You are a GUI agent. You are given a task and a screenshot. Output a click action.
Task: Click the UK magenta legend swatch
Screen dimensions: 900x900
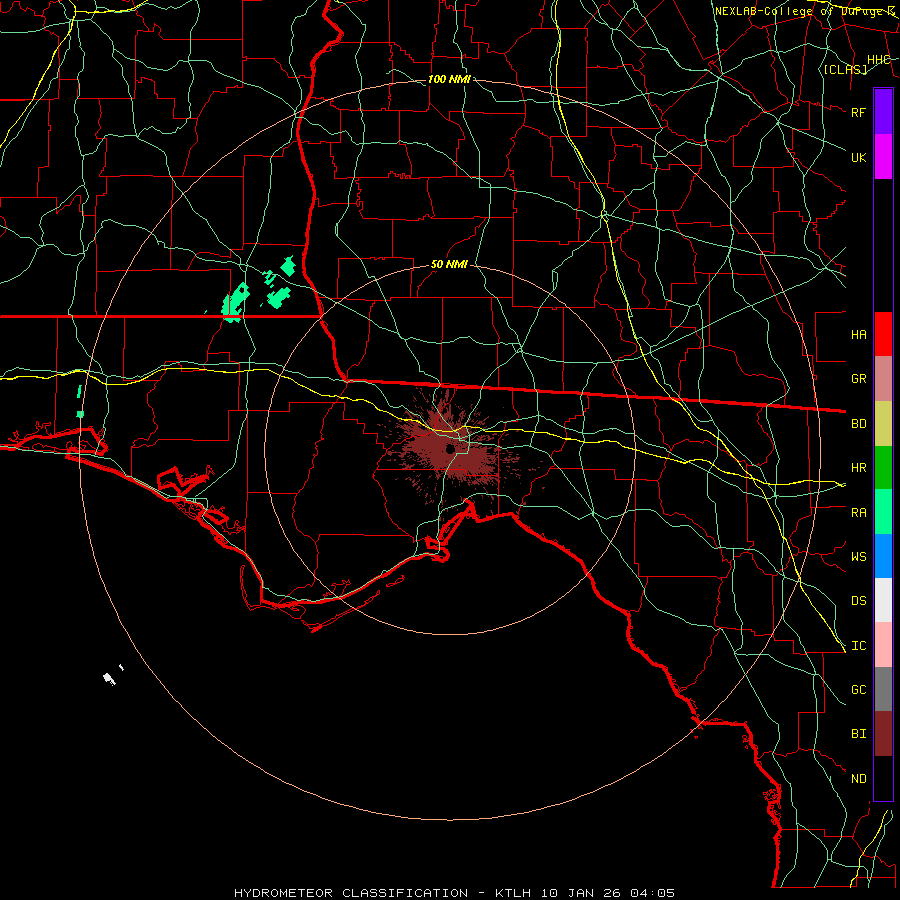(x=883, y=157)
